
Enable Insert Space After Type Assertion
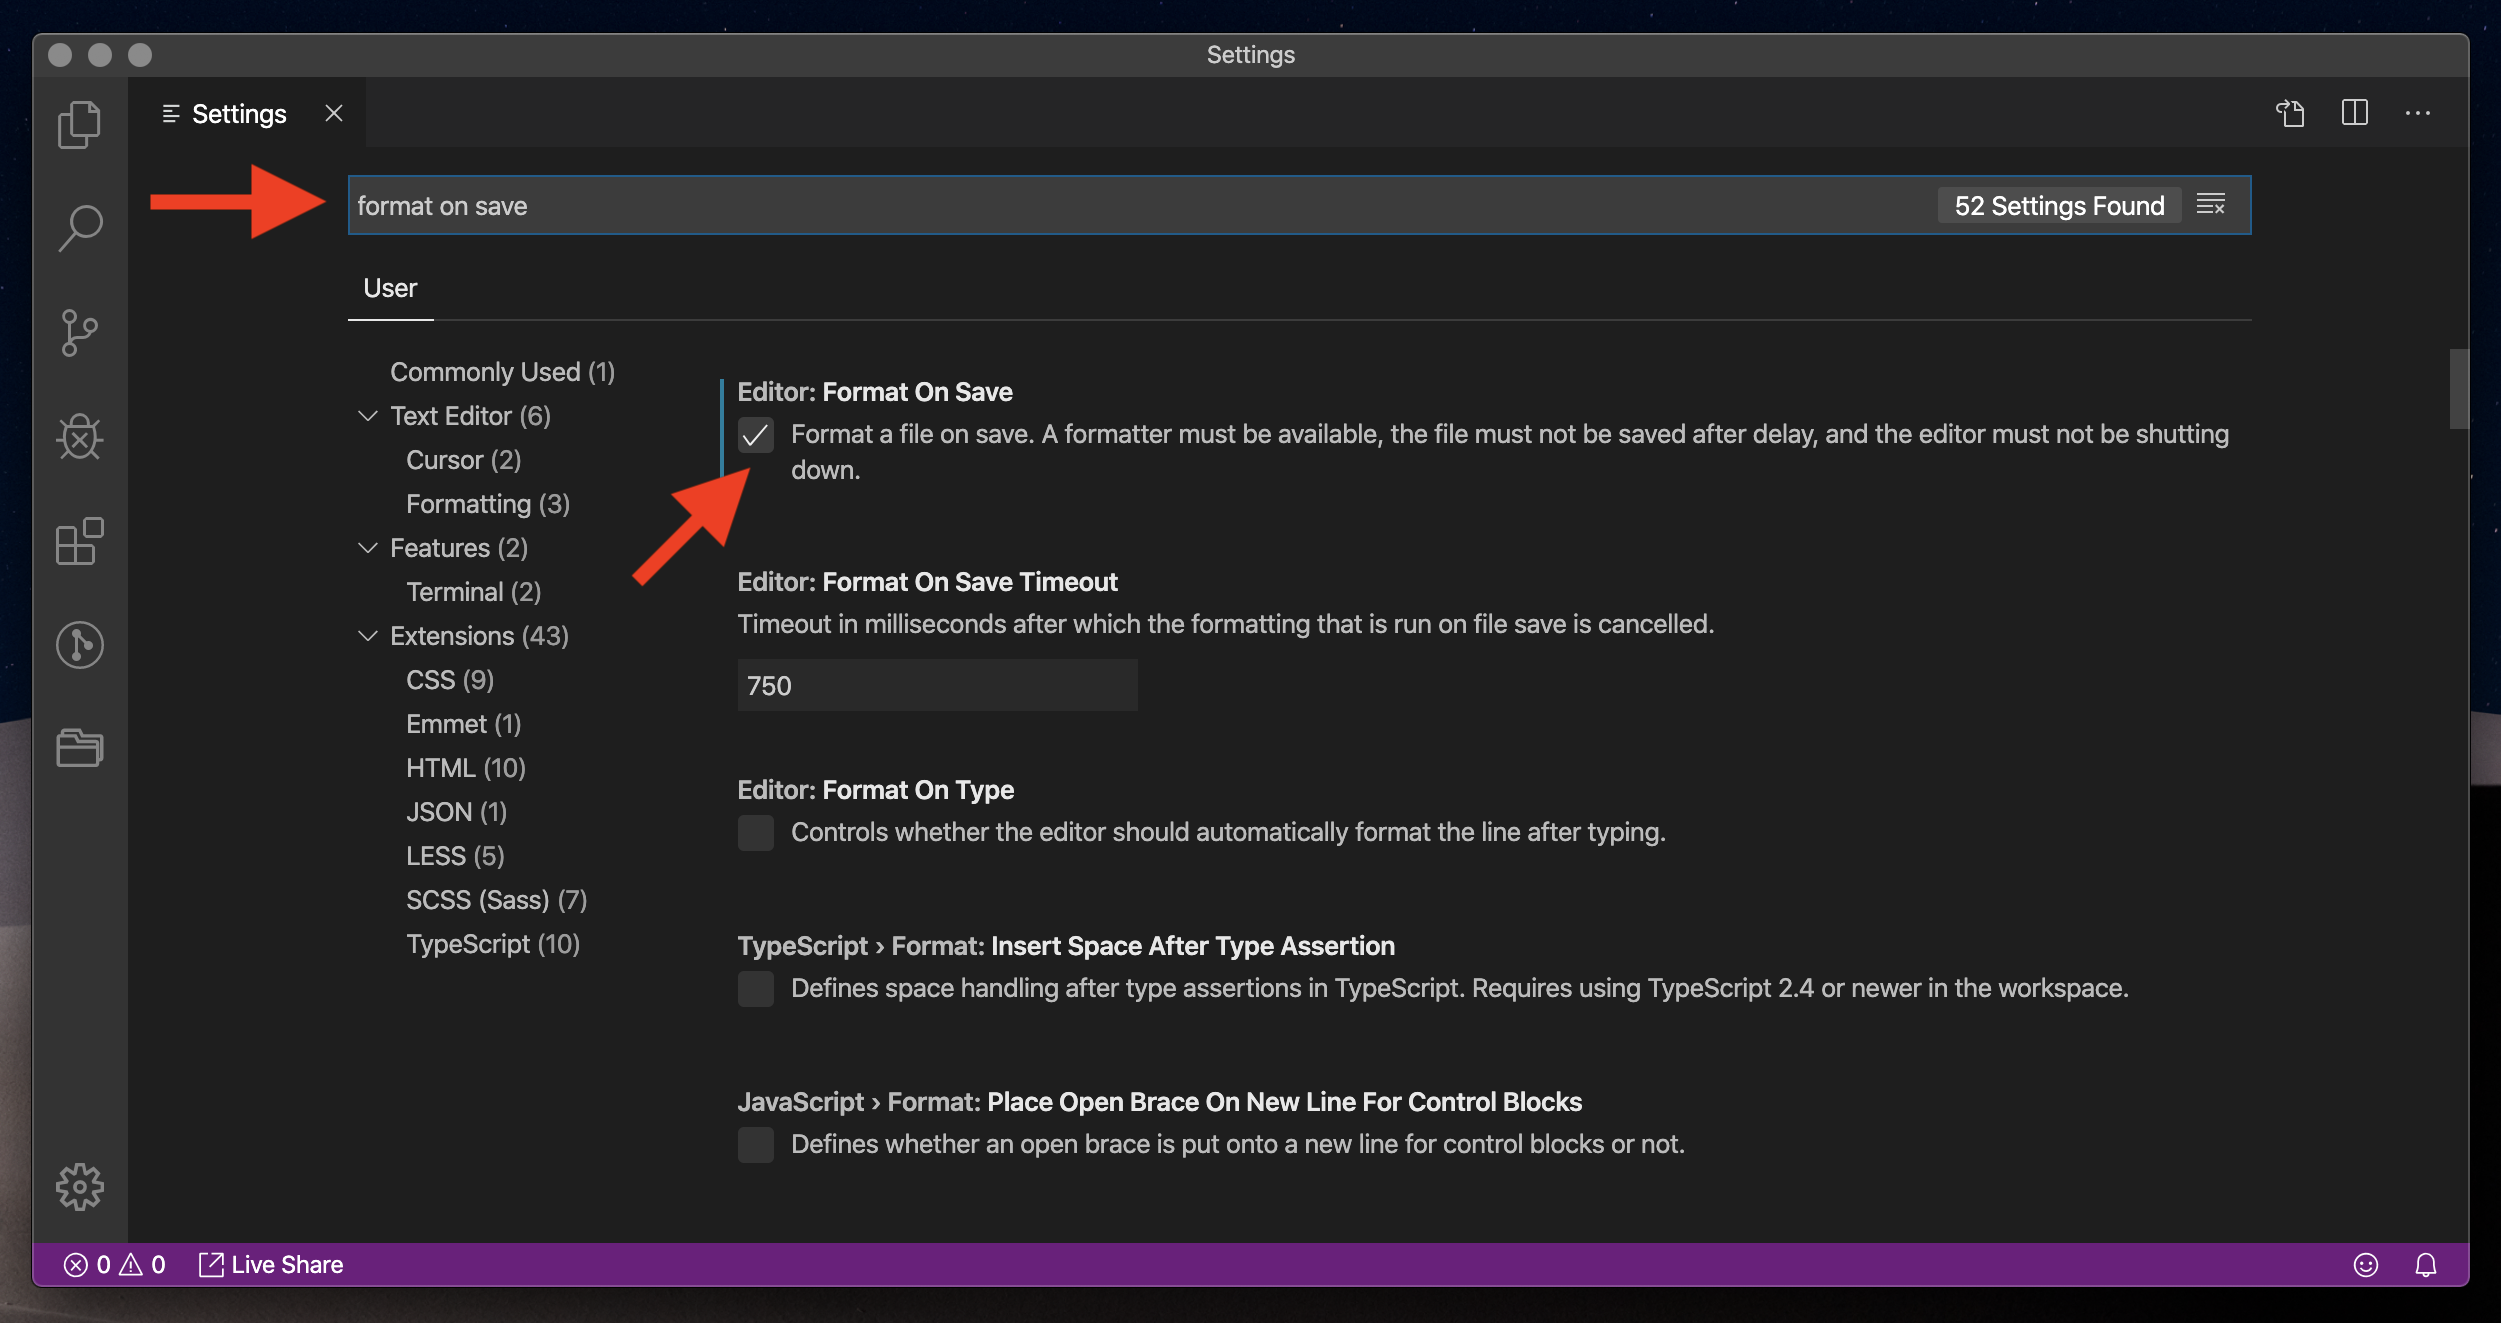755,988
